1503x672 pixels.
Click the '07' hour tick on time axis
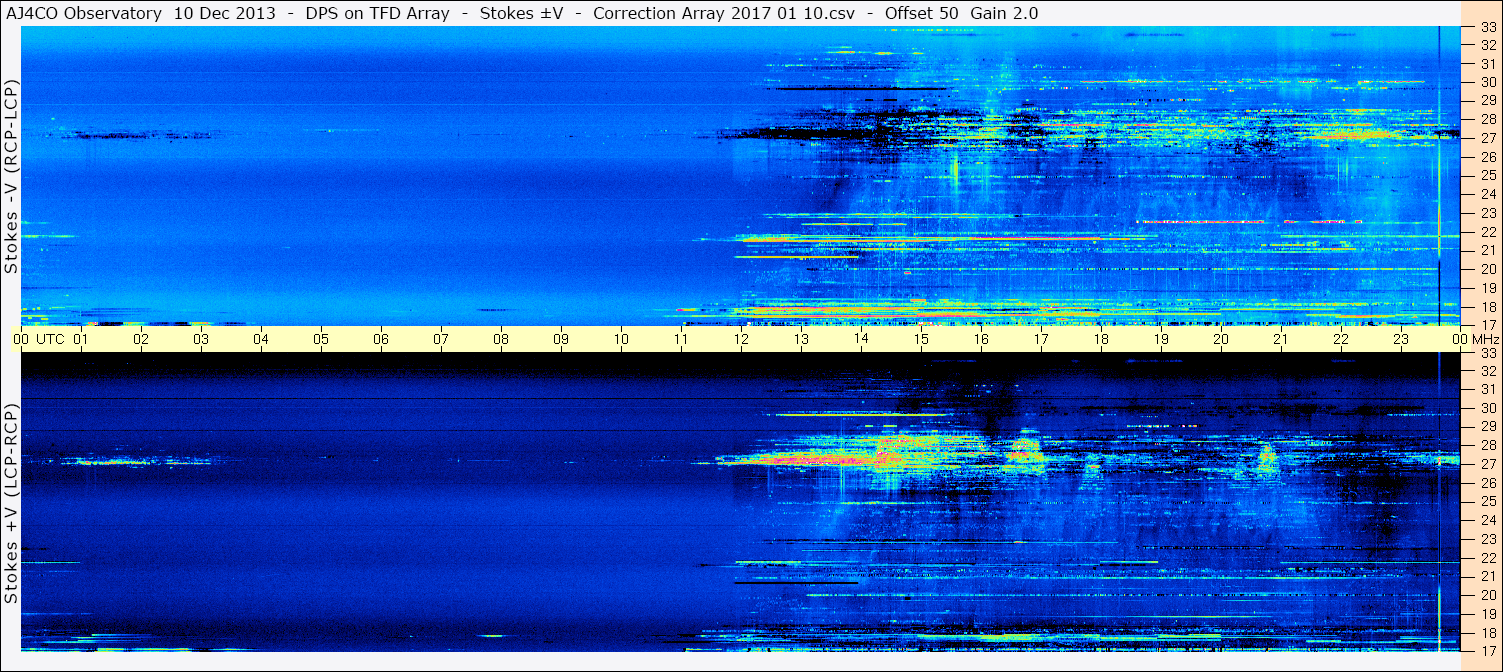(x=441, y=339)
